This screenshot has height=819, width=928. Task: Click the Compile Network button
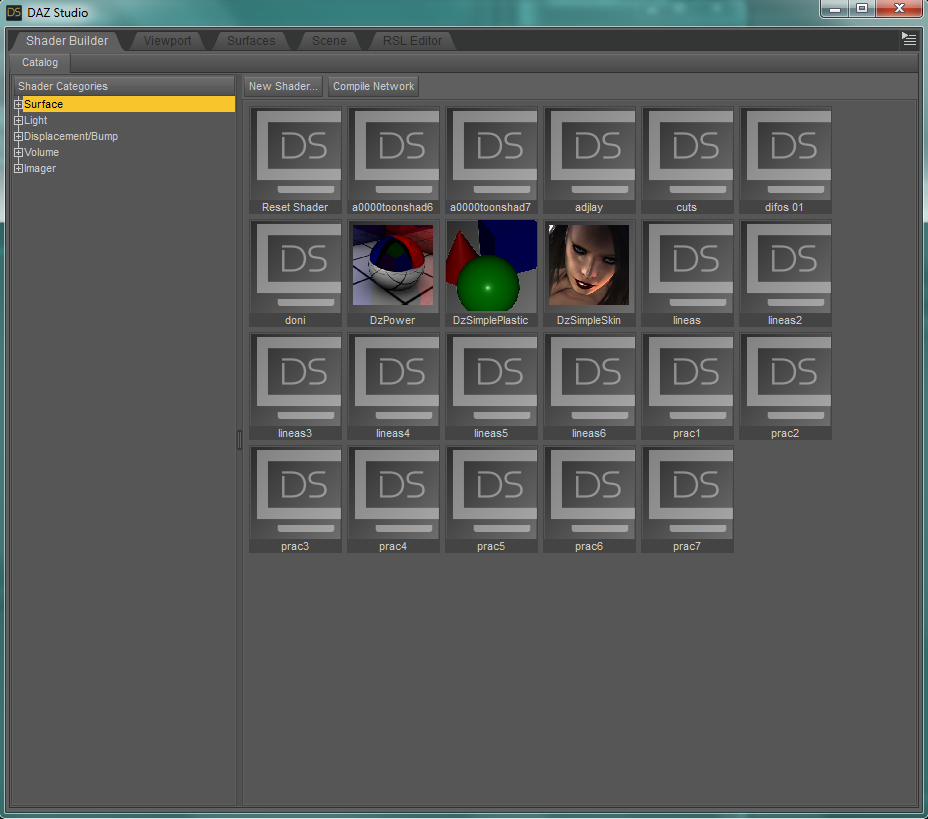coord(373,86)
